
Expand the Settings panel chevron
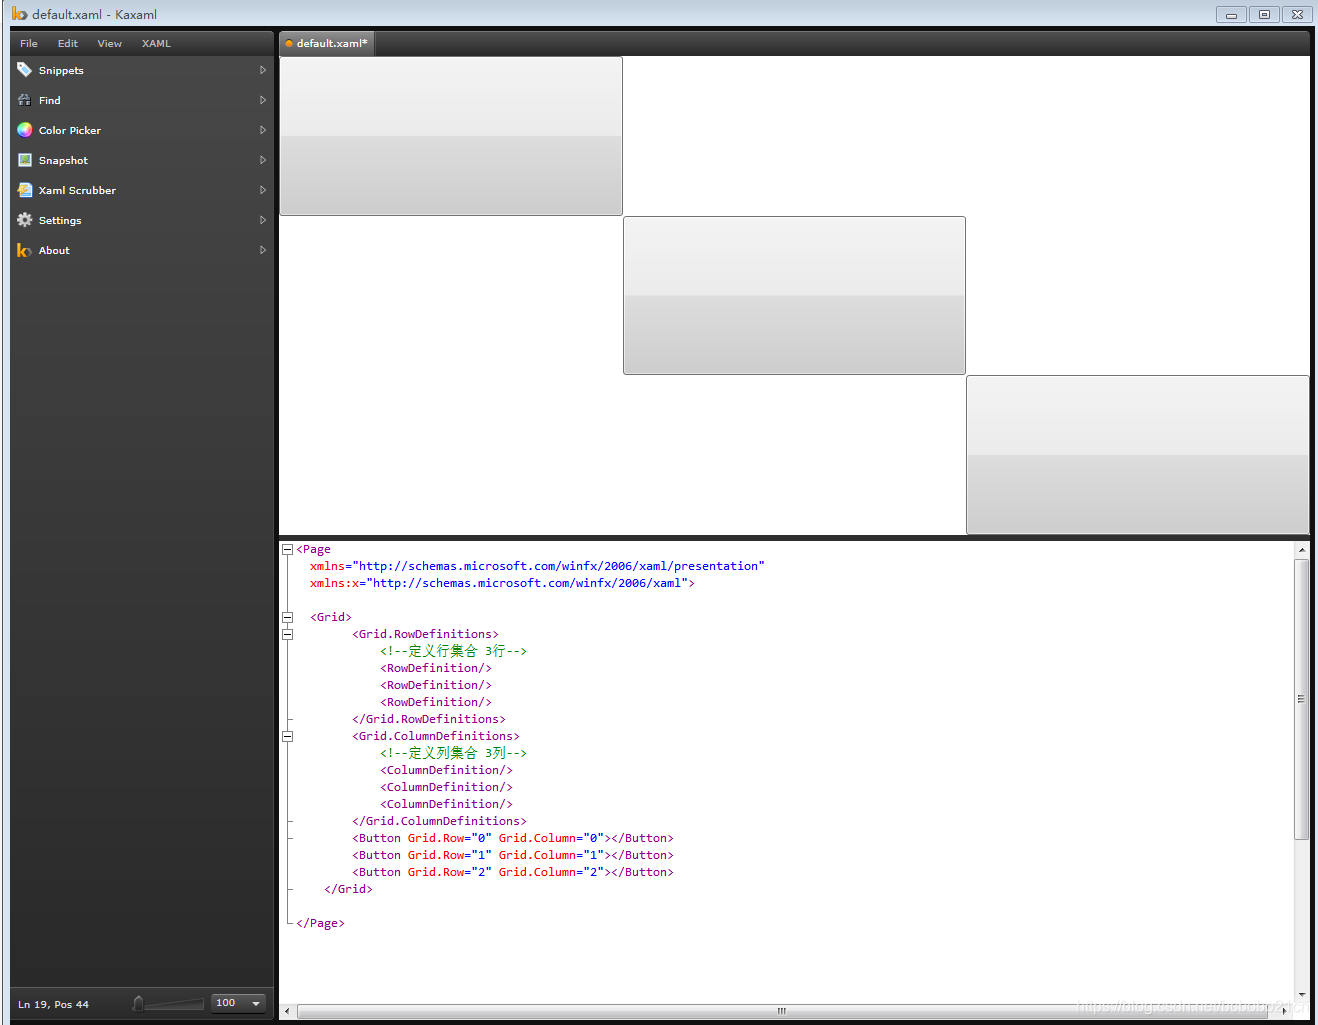tap(262, 220)
